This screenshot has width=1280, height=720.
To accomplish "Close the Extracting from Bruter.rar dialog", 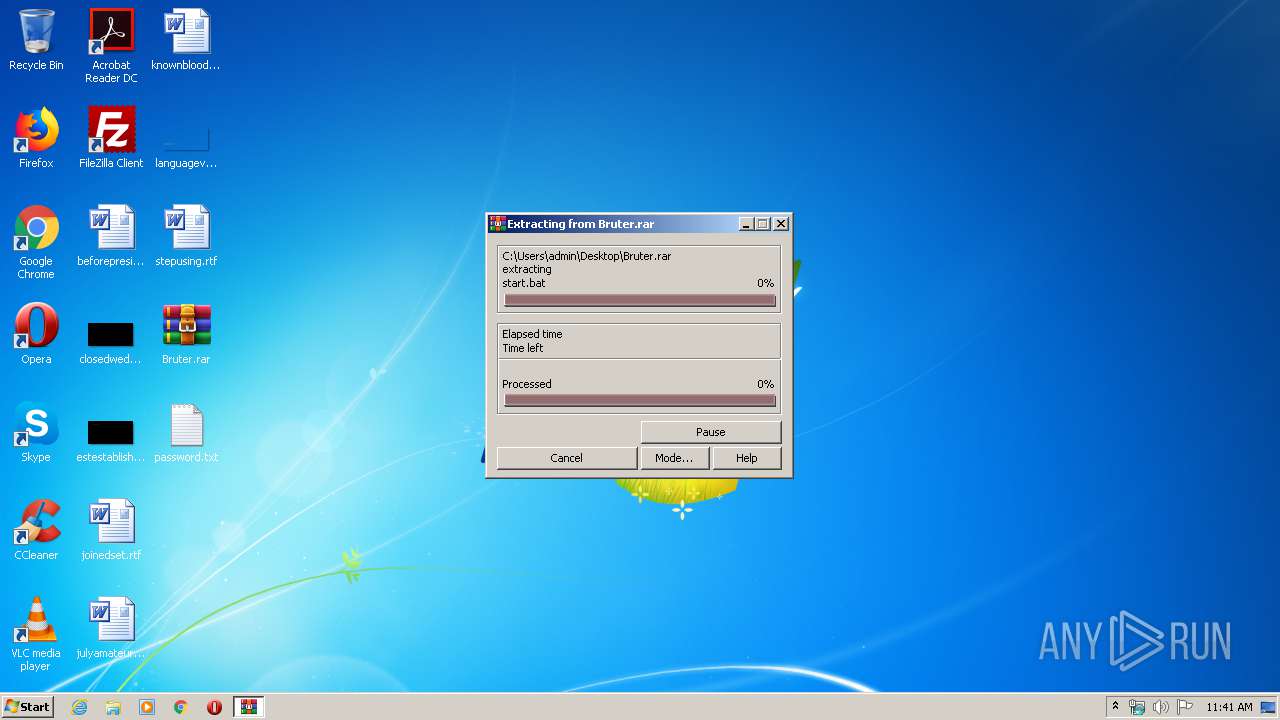I will click(x=781, y=224).
